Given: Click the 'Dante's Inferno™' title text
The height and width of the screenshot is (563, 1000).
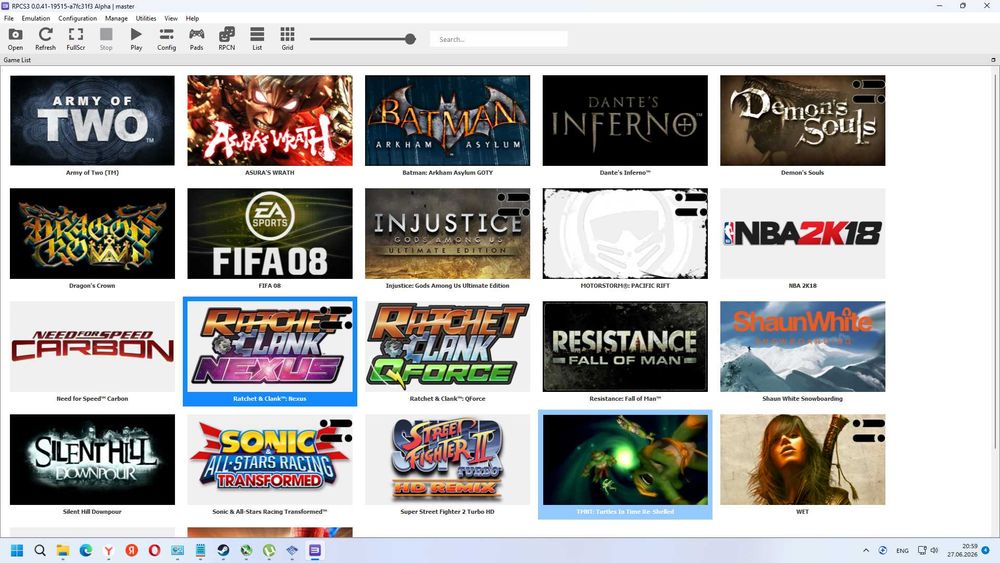Looking at the screenshot, I should (625, 172).
